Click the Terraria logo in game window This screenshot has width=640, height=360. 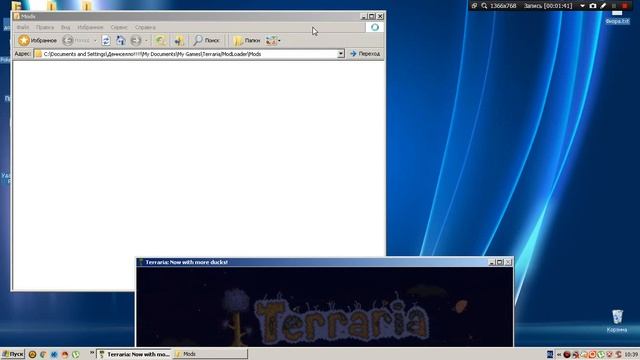pos(342,320)
